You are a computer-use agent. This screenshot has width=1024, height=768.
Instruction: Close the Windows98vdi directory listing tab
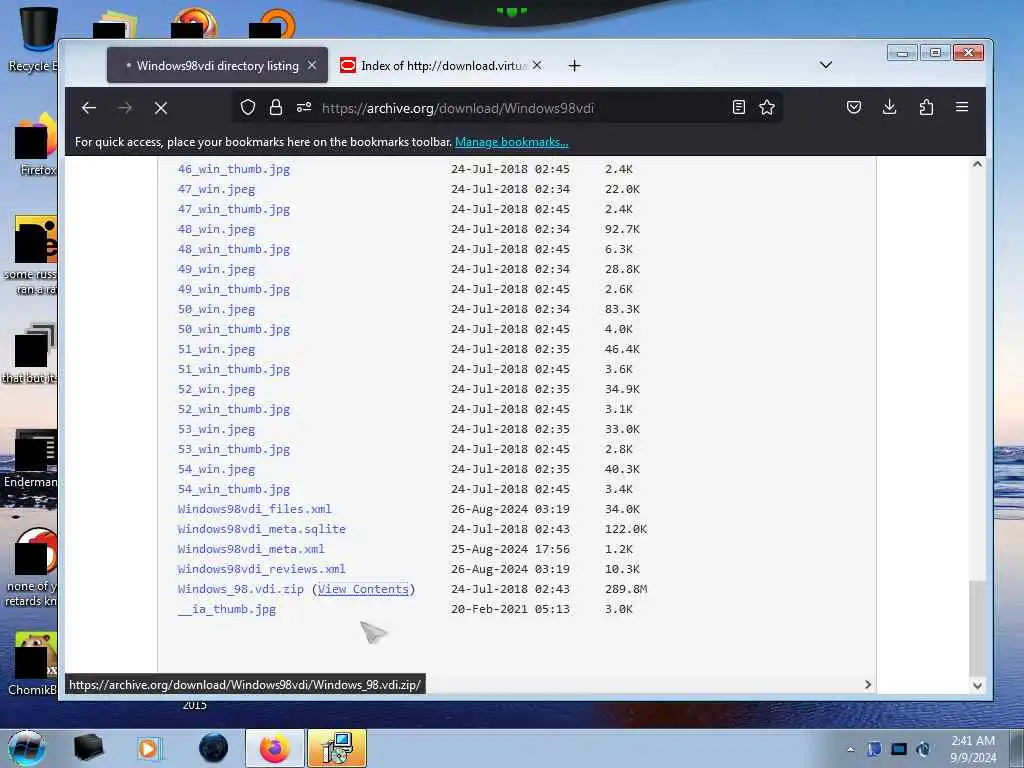tap(312, 65)
